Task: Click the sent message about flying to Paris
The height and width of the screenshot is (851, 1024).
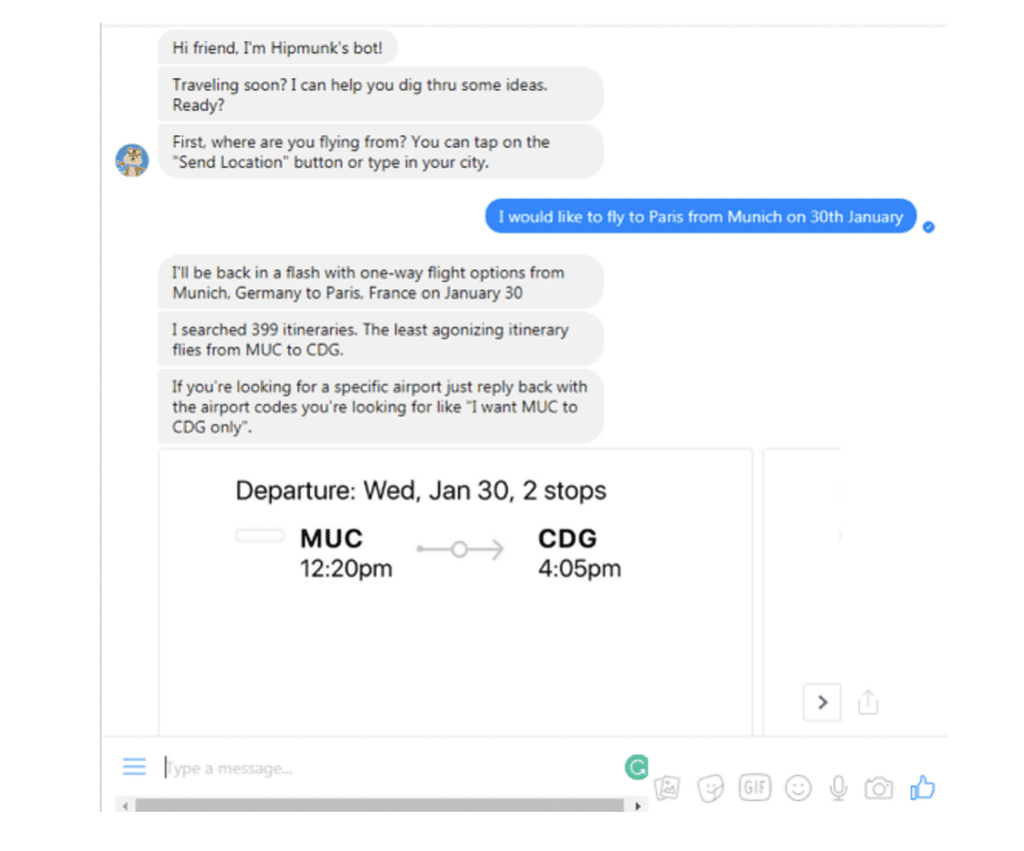Action: pos(701,216)
